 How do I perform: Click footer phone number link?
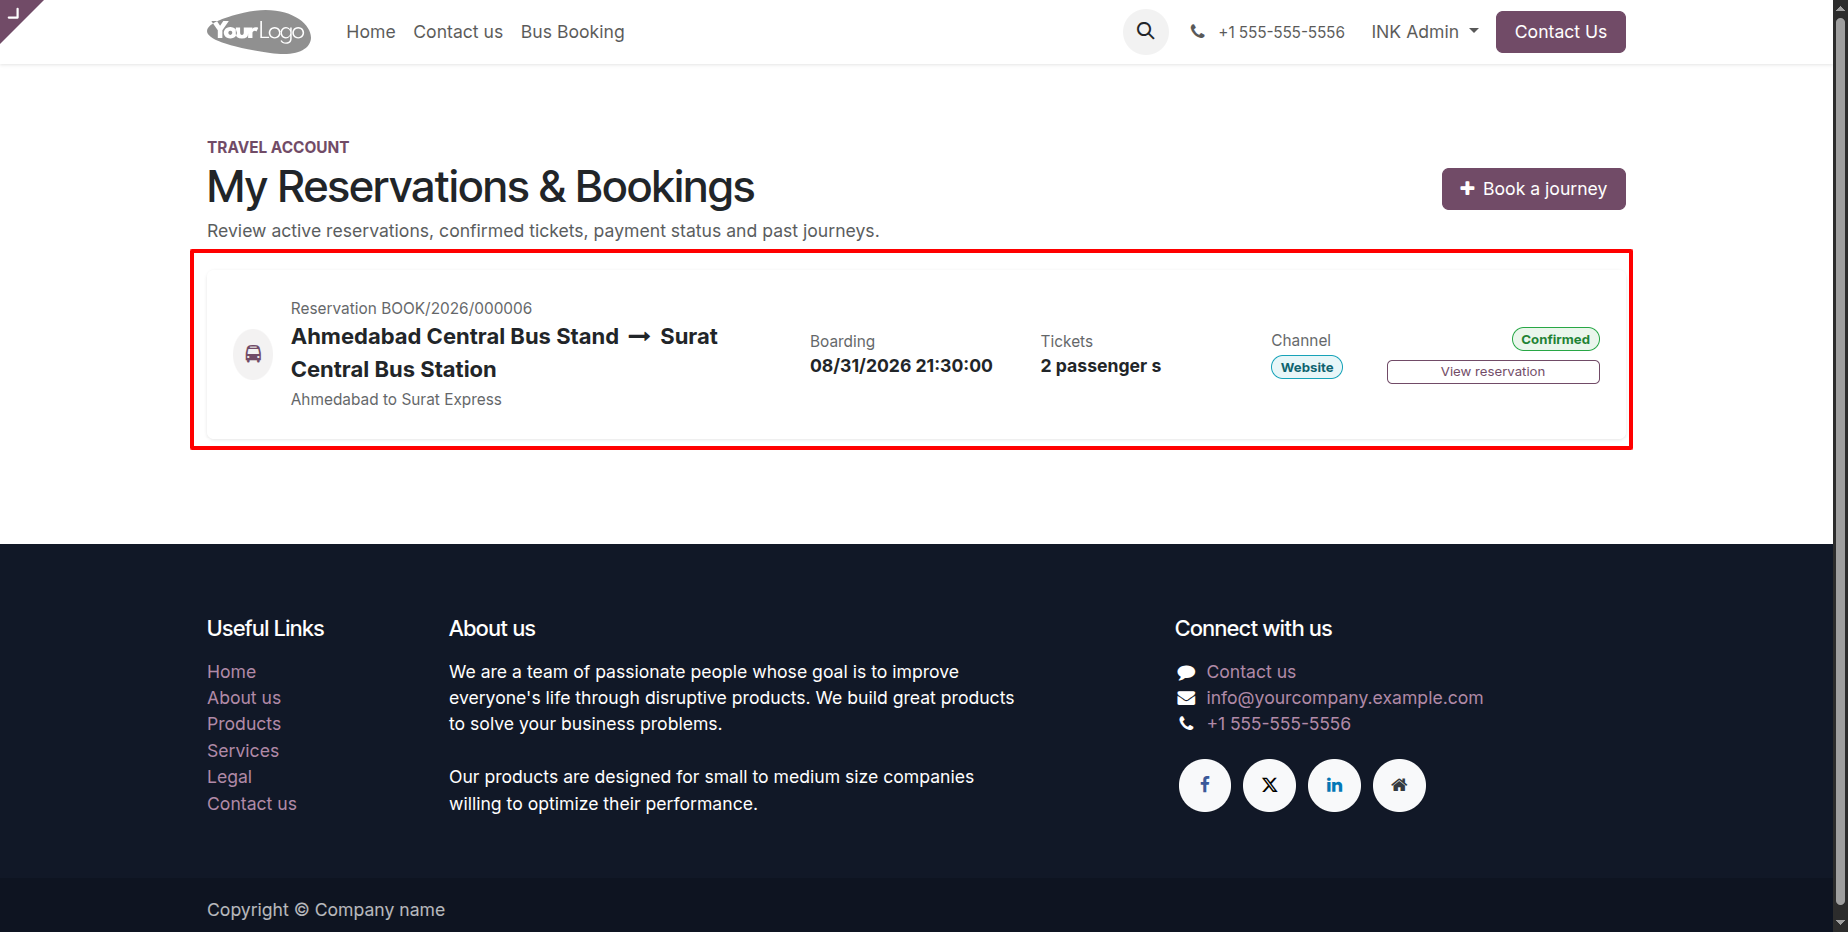1279,724
